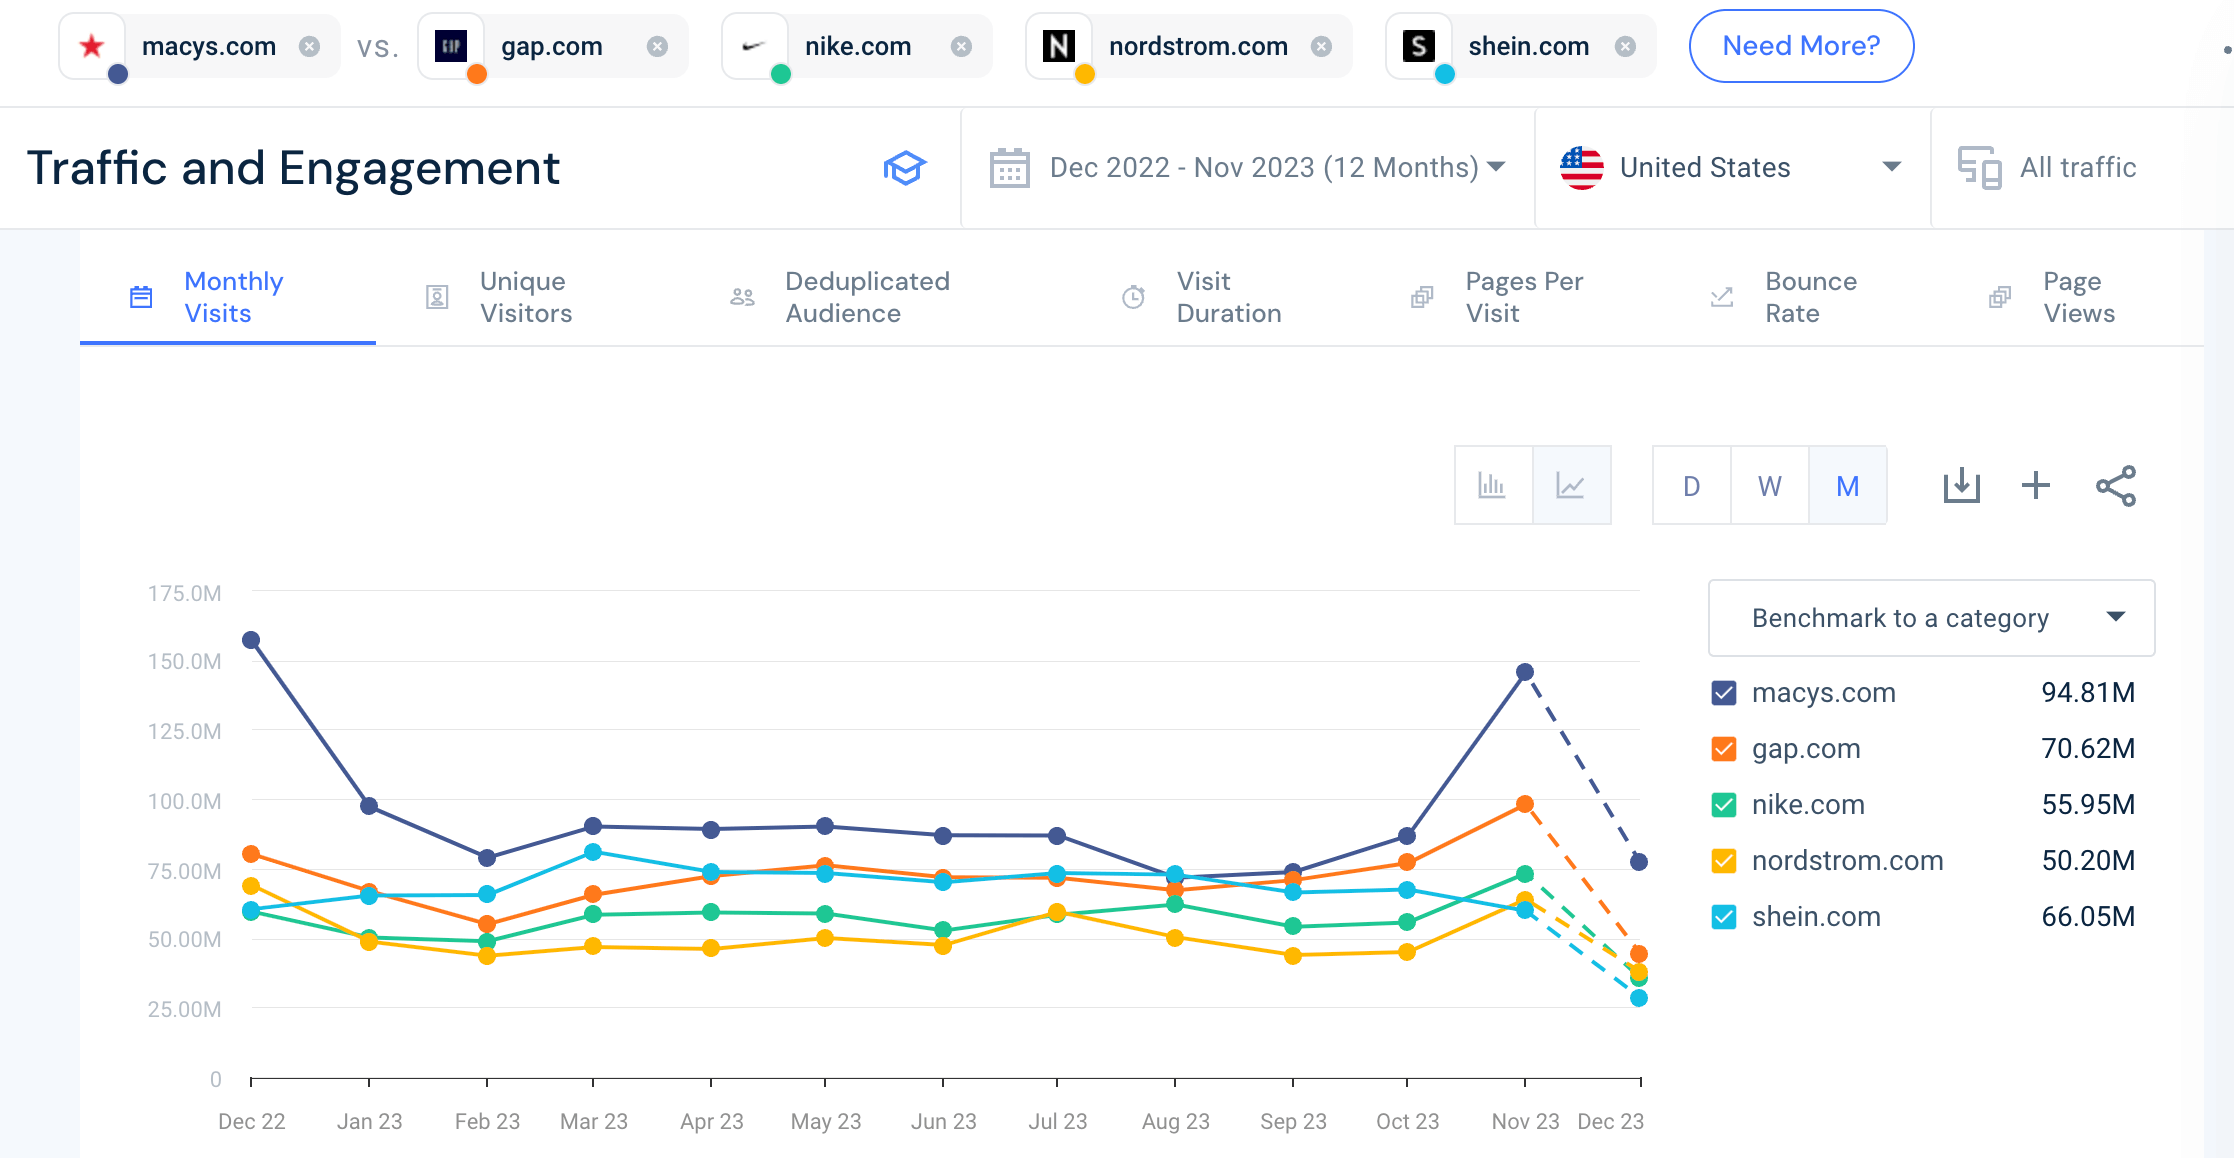Remove nordstrom.com from comparison
The height and width of the screenshot is (1158, 2234).
1321,46
